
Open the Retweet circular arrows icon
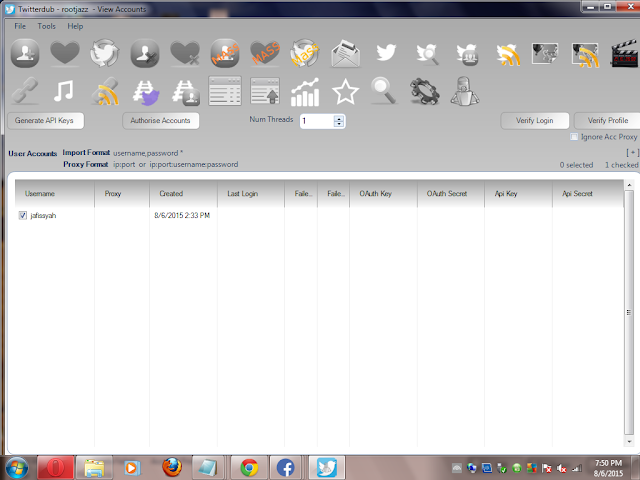104,53
